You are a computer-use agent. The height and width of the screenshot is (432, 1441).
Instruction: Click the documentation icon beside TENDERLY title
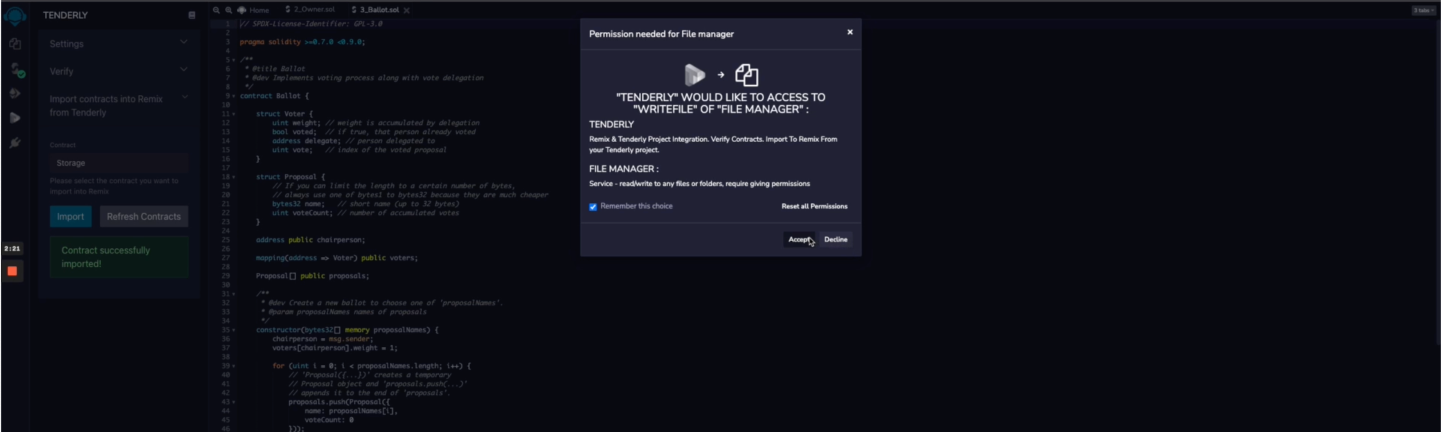192,15
